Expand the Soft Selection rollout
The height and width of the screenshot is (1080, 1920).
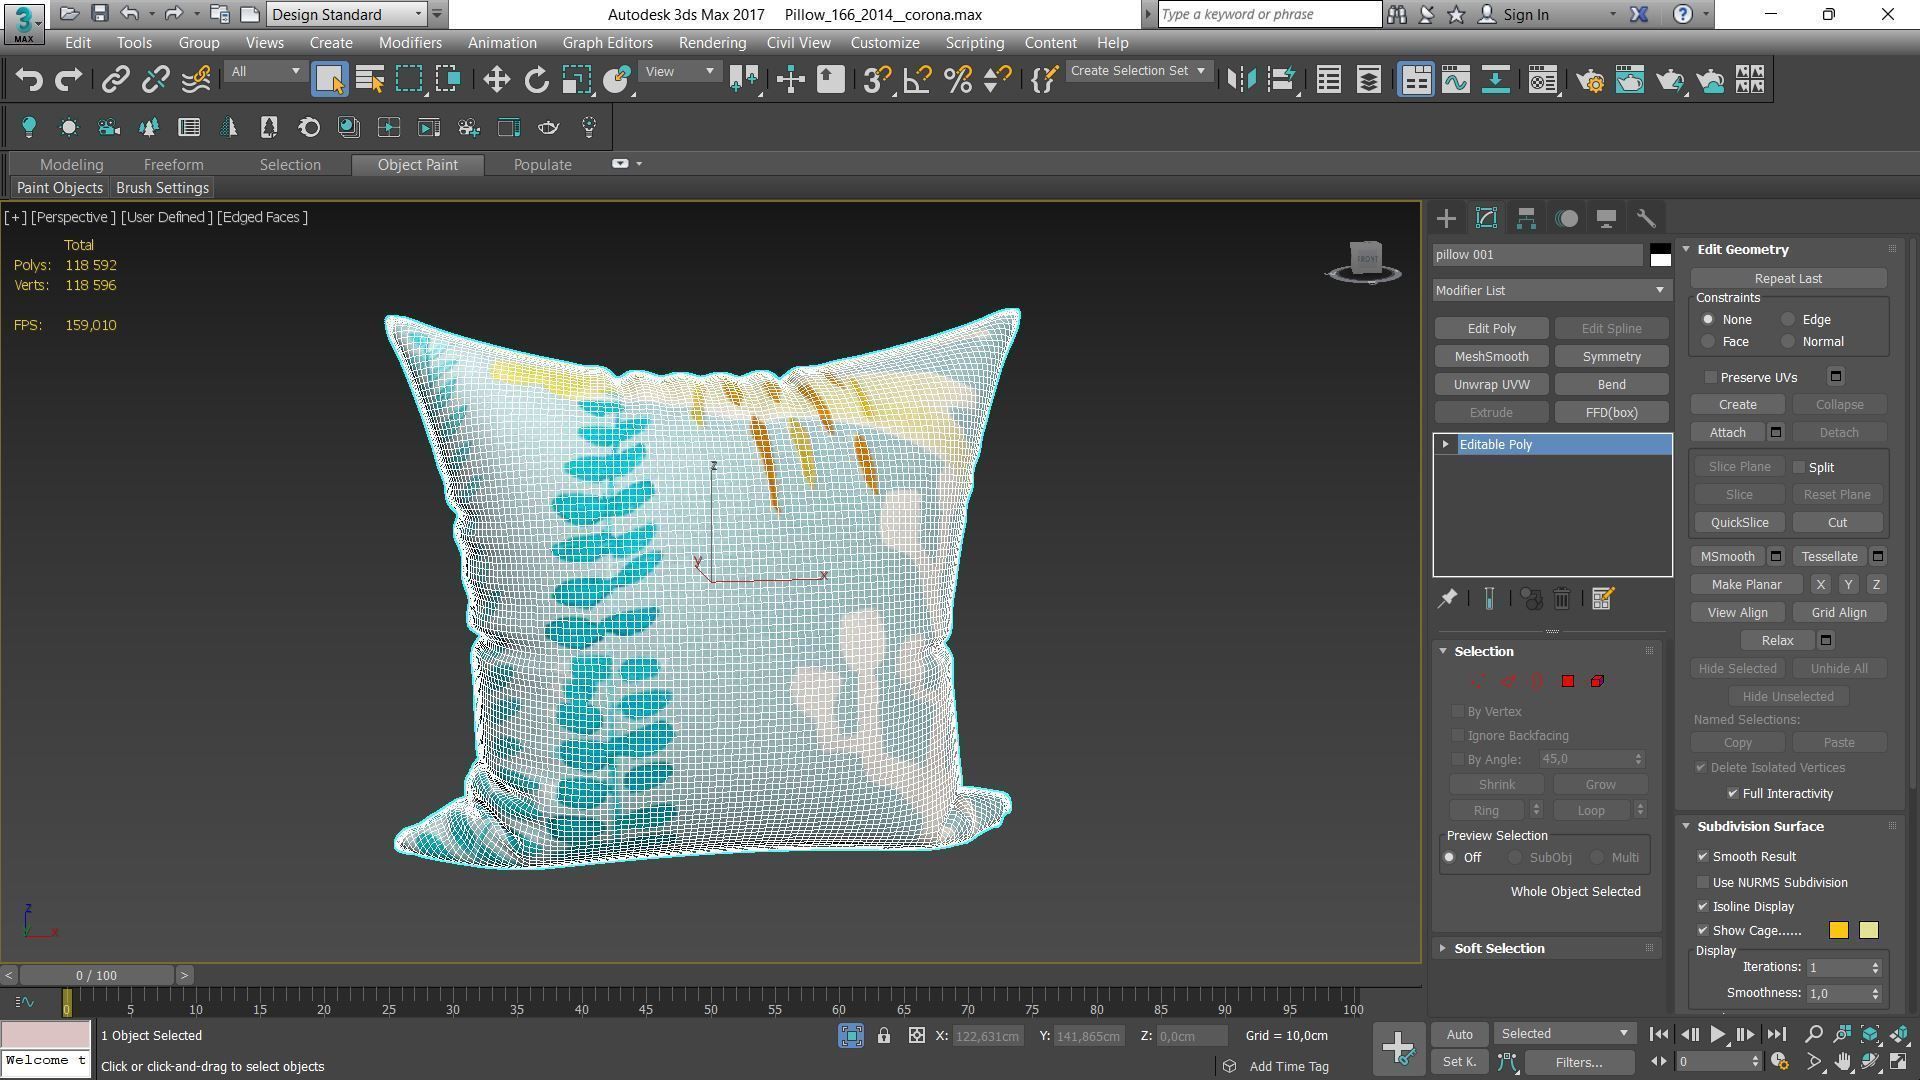1499,949
